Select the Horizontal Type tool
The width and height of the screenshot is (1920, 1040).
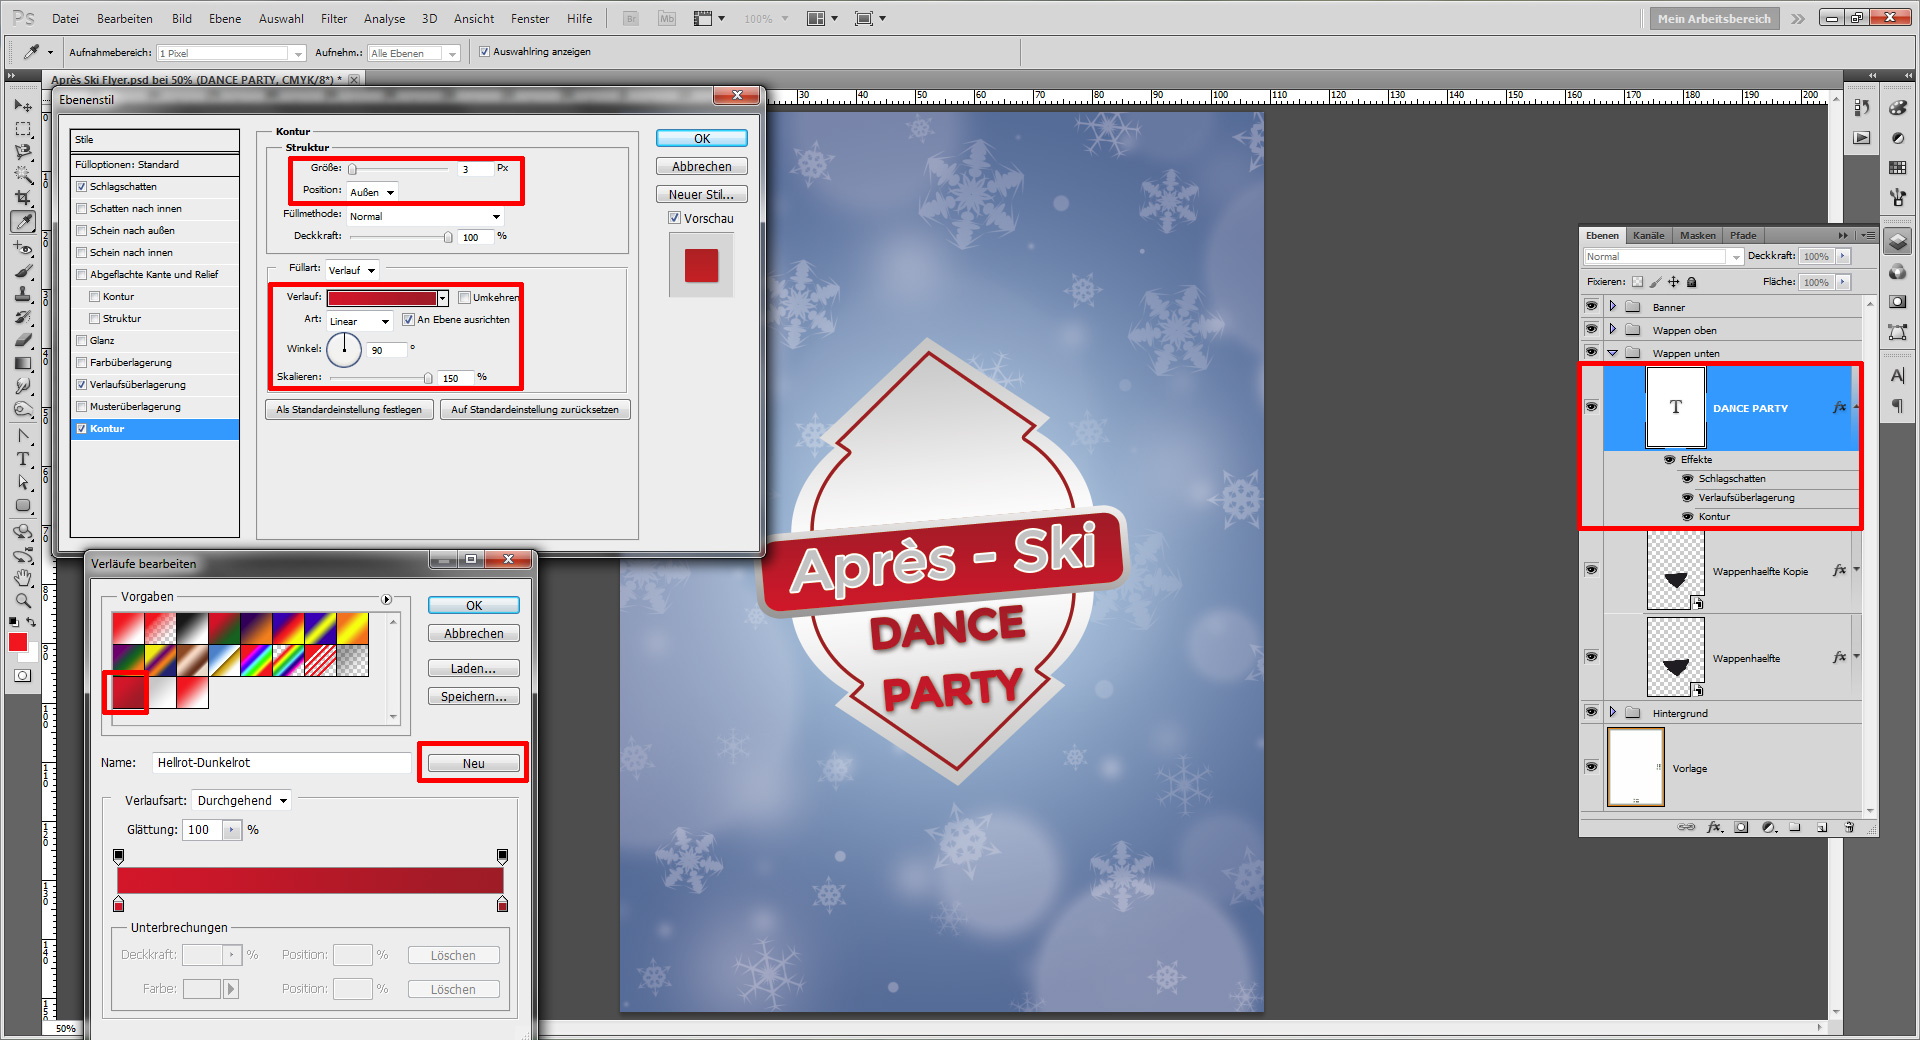click(23, 459)
